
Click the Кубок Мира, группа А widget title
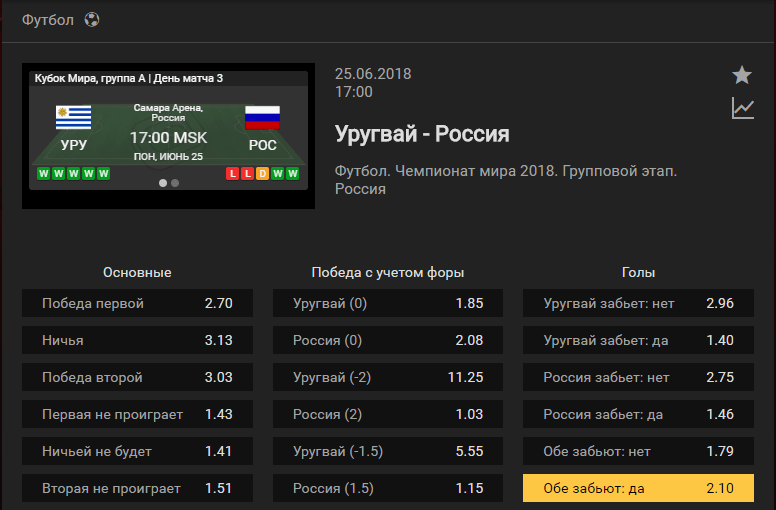(129, 78)
